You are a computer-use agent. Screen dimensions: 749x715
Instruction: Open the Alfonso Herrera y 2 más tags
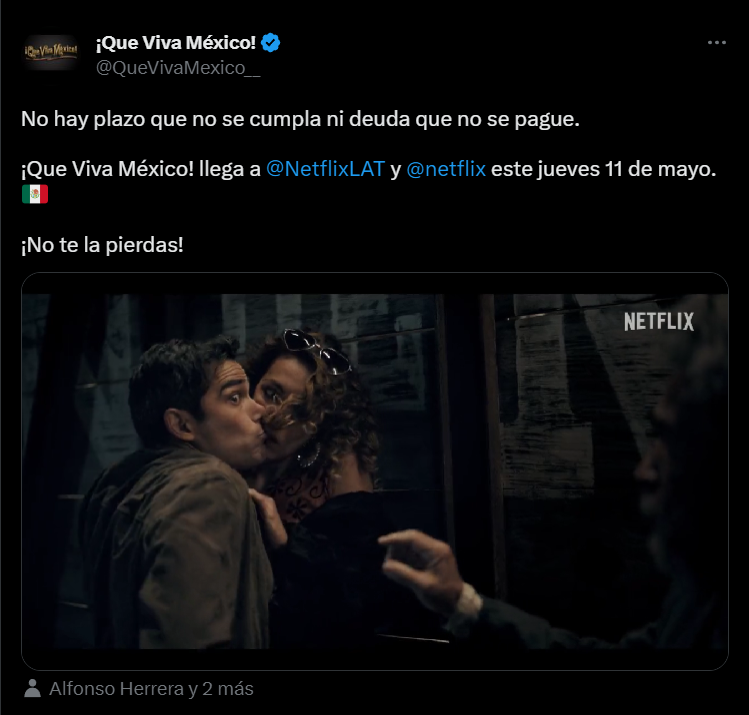(x=151, y=689)
